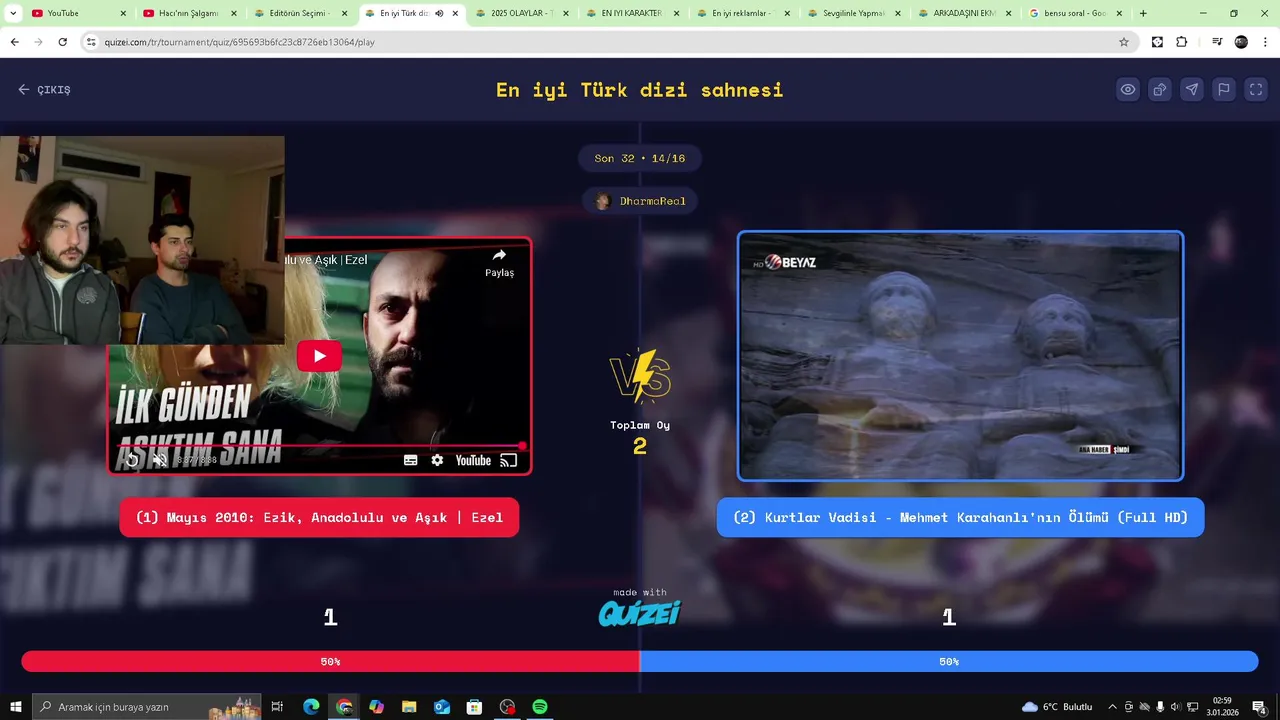
Task: Exit the tournament with ÇIKIŞ
Action: point(44,89)
